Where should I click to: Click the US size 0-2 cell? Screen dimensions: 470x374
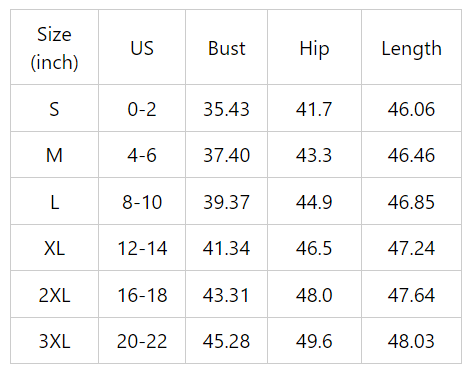(142, 108)
